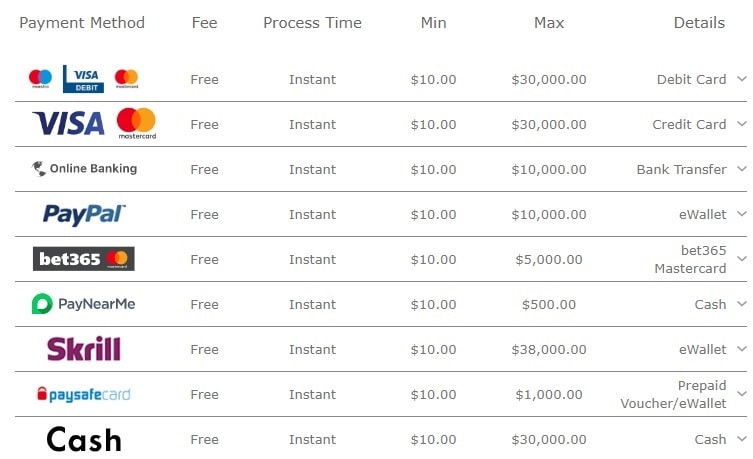
Task: Click the PayPal logo
Action: (x=84, y=214)
